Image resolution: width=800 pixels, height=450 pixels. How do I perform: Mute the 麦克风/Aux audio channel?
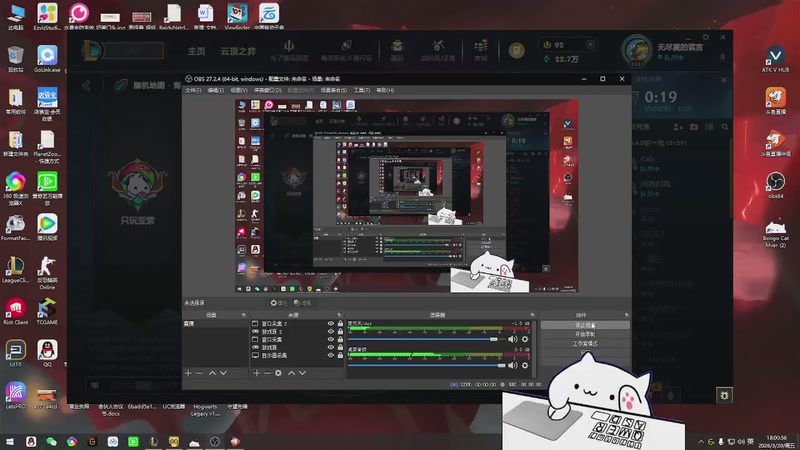pos(512,339)
